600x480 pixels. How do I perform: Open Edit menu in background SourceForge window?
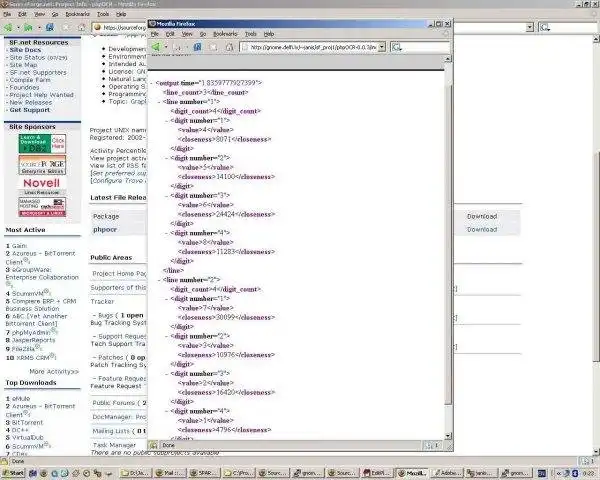point(22,14)
